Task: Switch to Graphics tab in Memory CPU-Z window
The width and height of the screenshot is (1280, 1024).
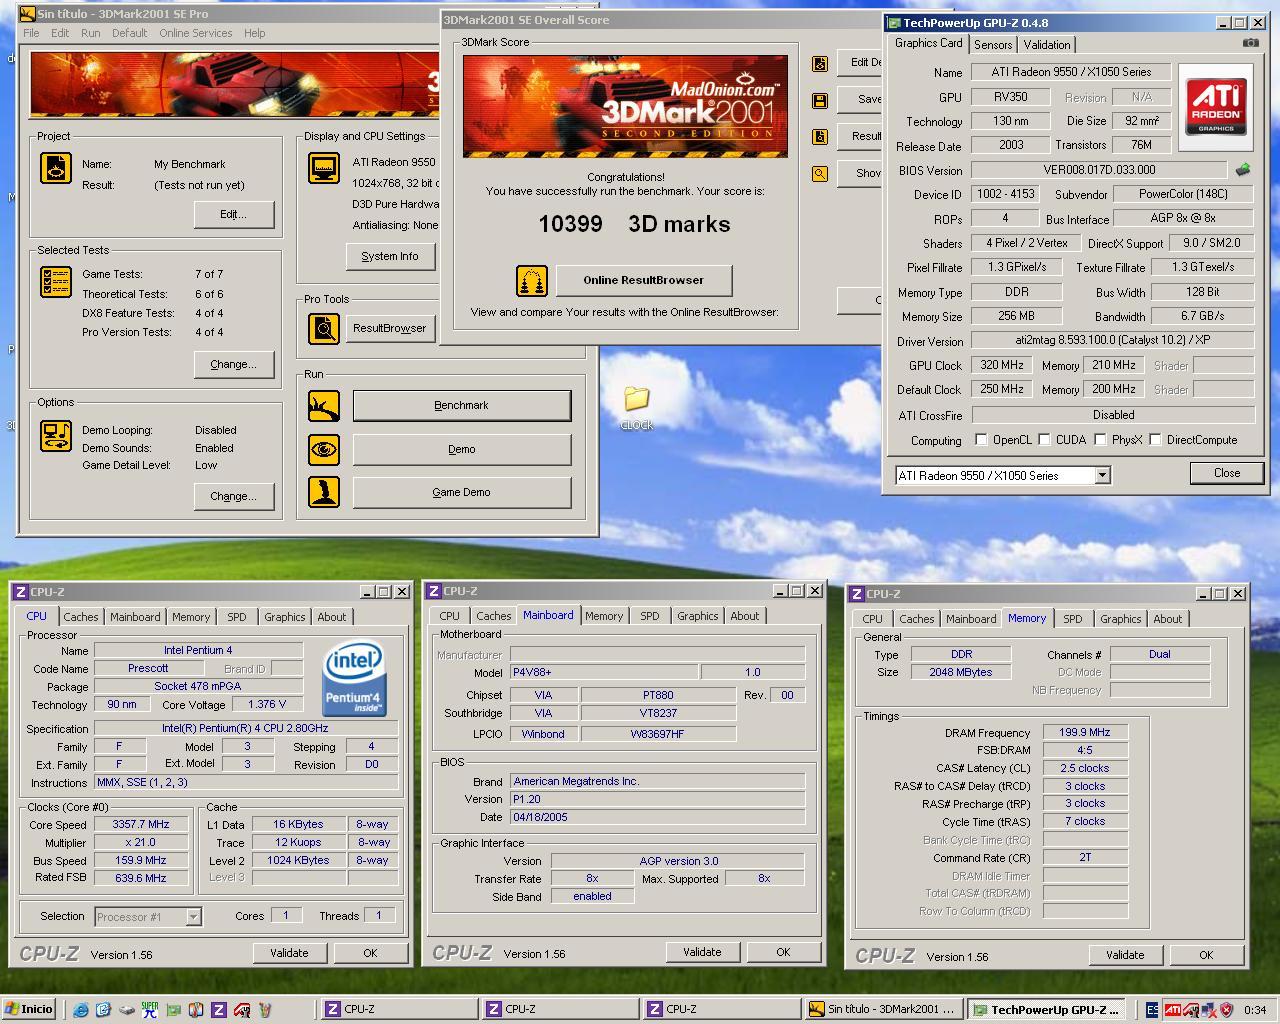Action: [x=1121, y=619]
